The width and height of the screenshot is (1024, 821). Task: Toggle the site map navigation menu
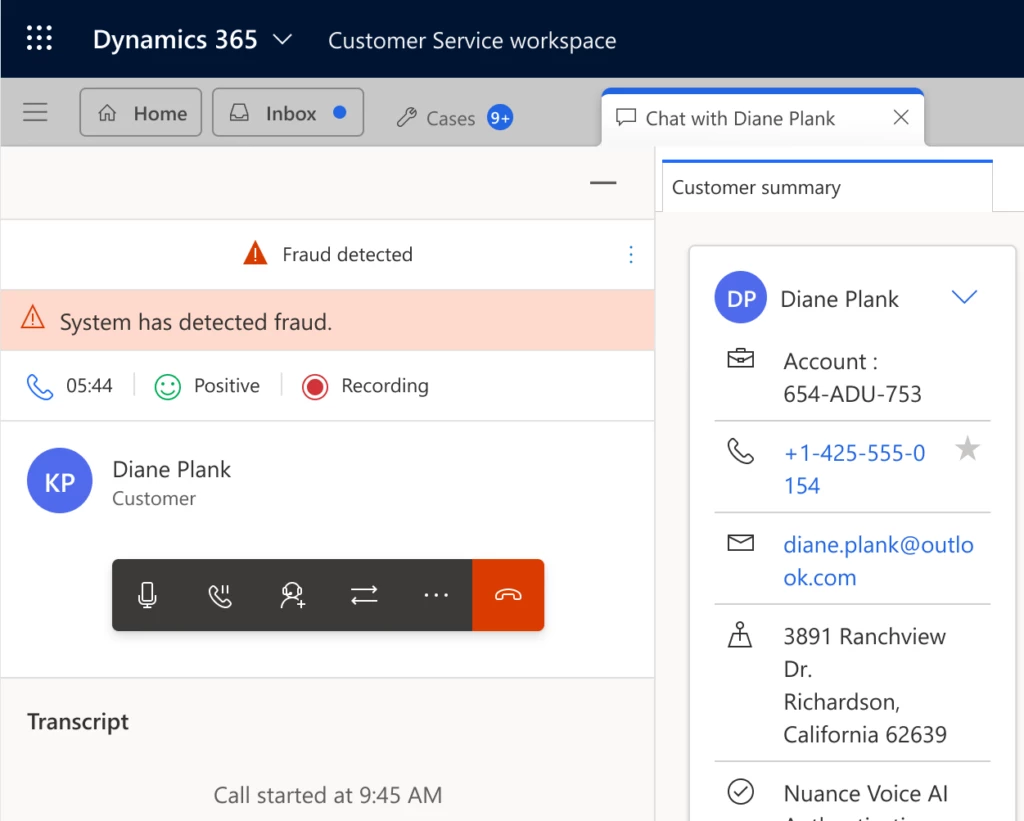pyautogui.click(x=35, y=112)
